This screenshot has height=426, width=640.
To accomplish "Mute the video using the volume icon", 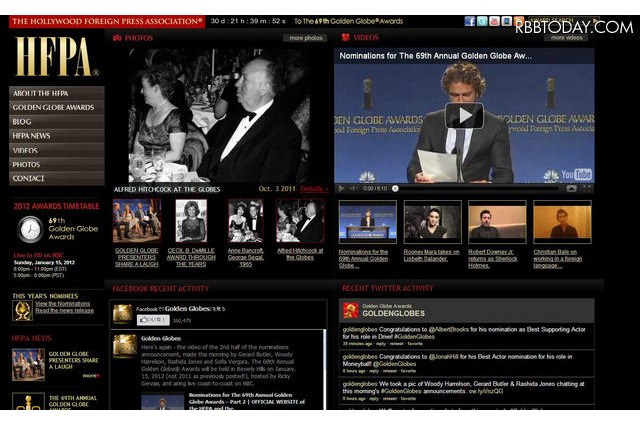I will coord(353,189).
